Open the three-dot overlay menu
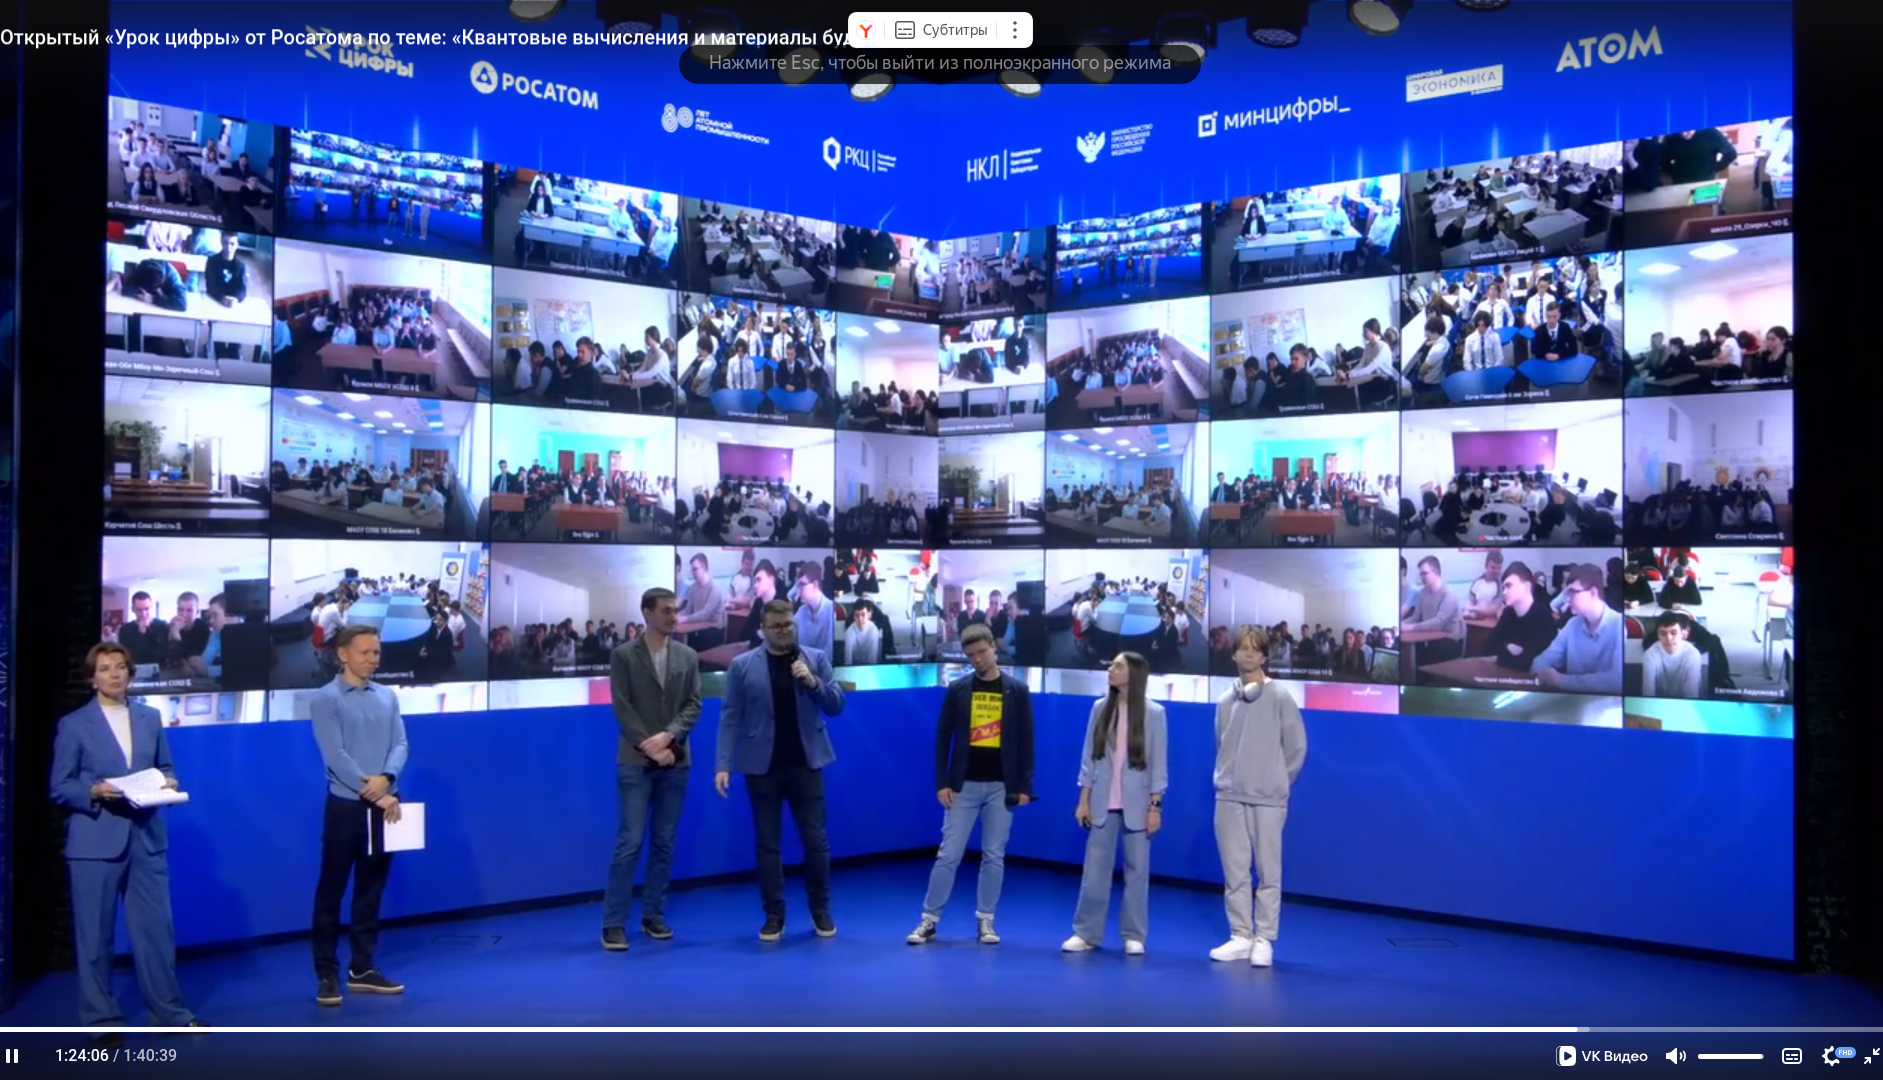 tap(1014, 30)
